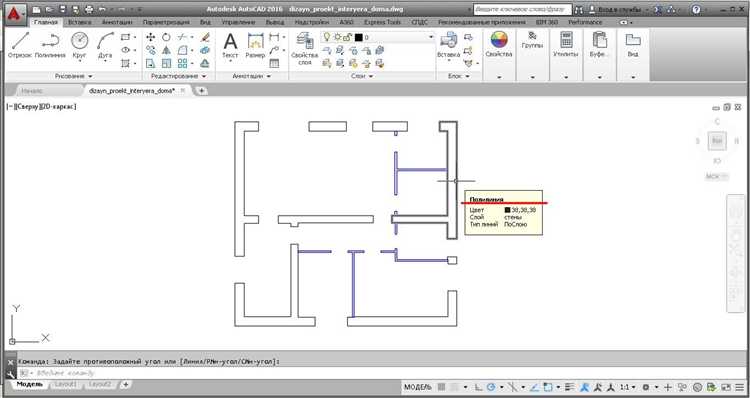The image size is (750, 398).
Task: Expand the Рисование panel
Action: [x=74, y=76]
